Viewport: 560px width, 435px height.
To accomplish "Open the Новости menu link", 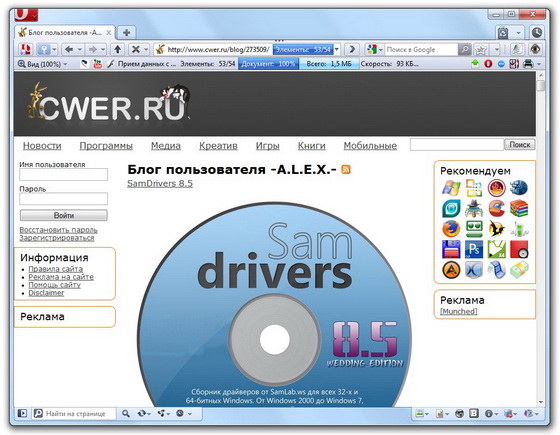I will coord(42,146).
